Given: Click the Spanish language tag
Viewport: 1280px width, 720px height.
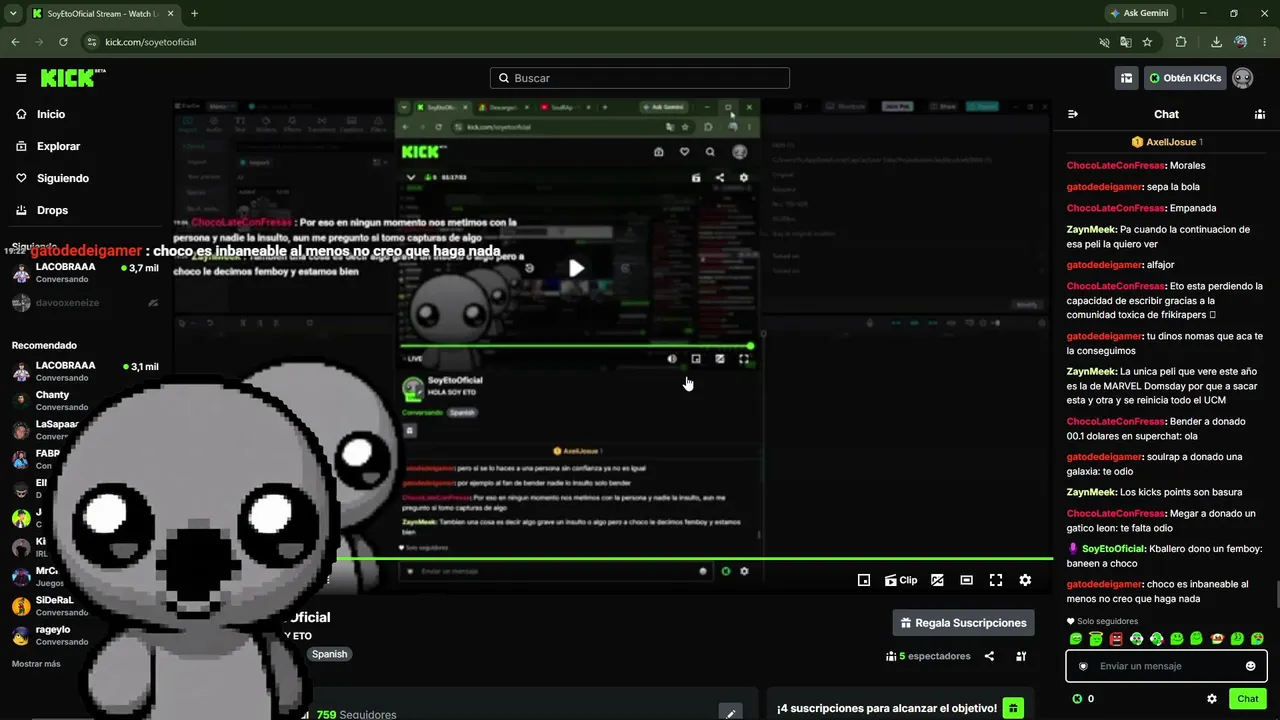Looking at the screenshot, I should (329, 654).
